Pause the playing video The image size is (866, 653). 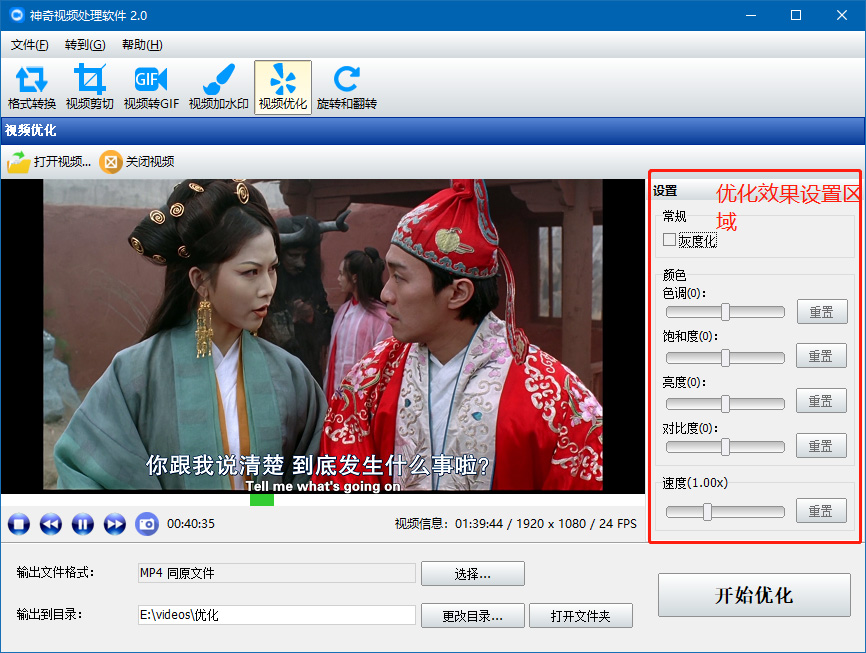[83, 523]
